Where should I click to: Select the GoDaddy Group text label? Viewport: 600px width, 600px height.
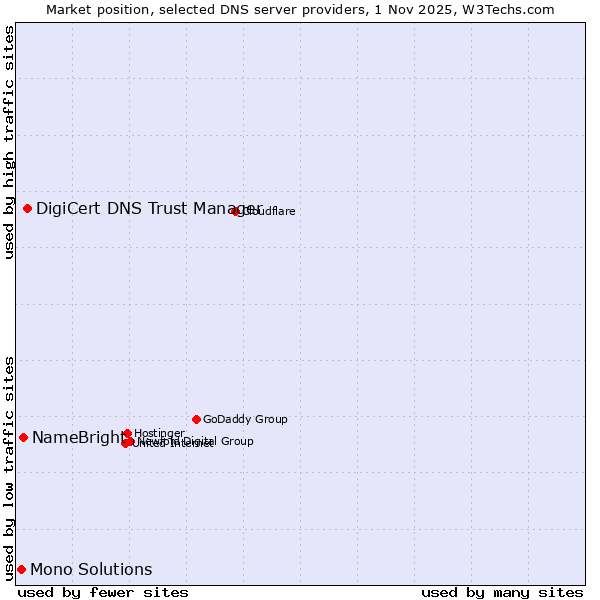245,420
